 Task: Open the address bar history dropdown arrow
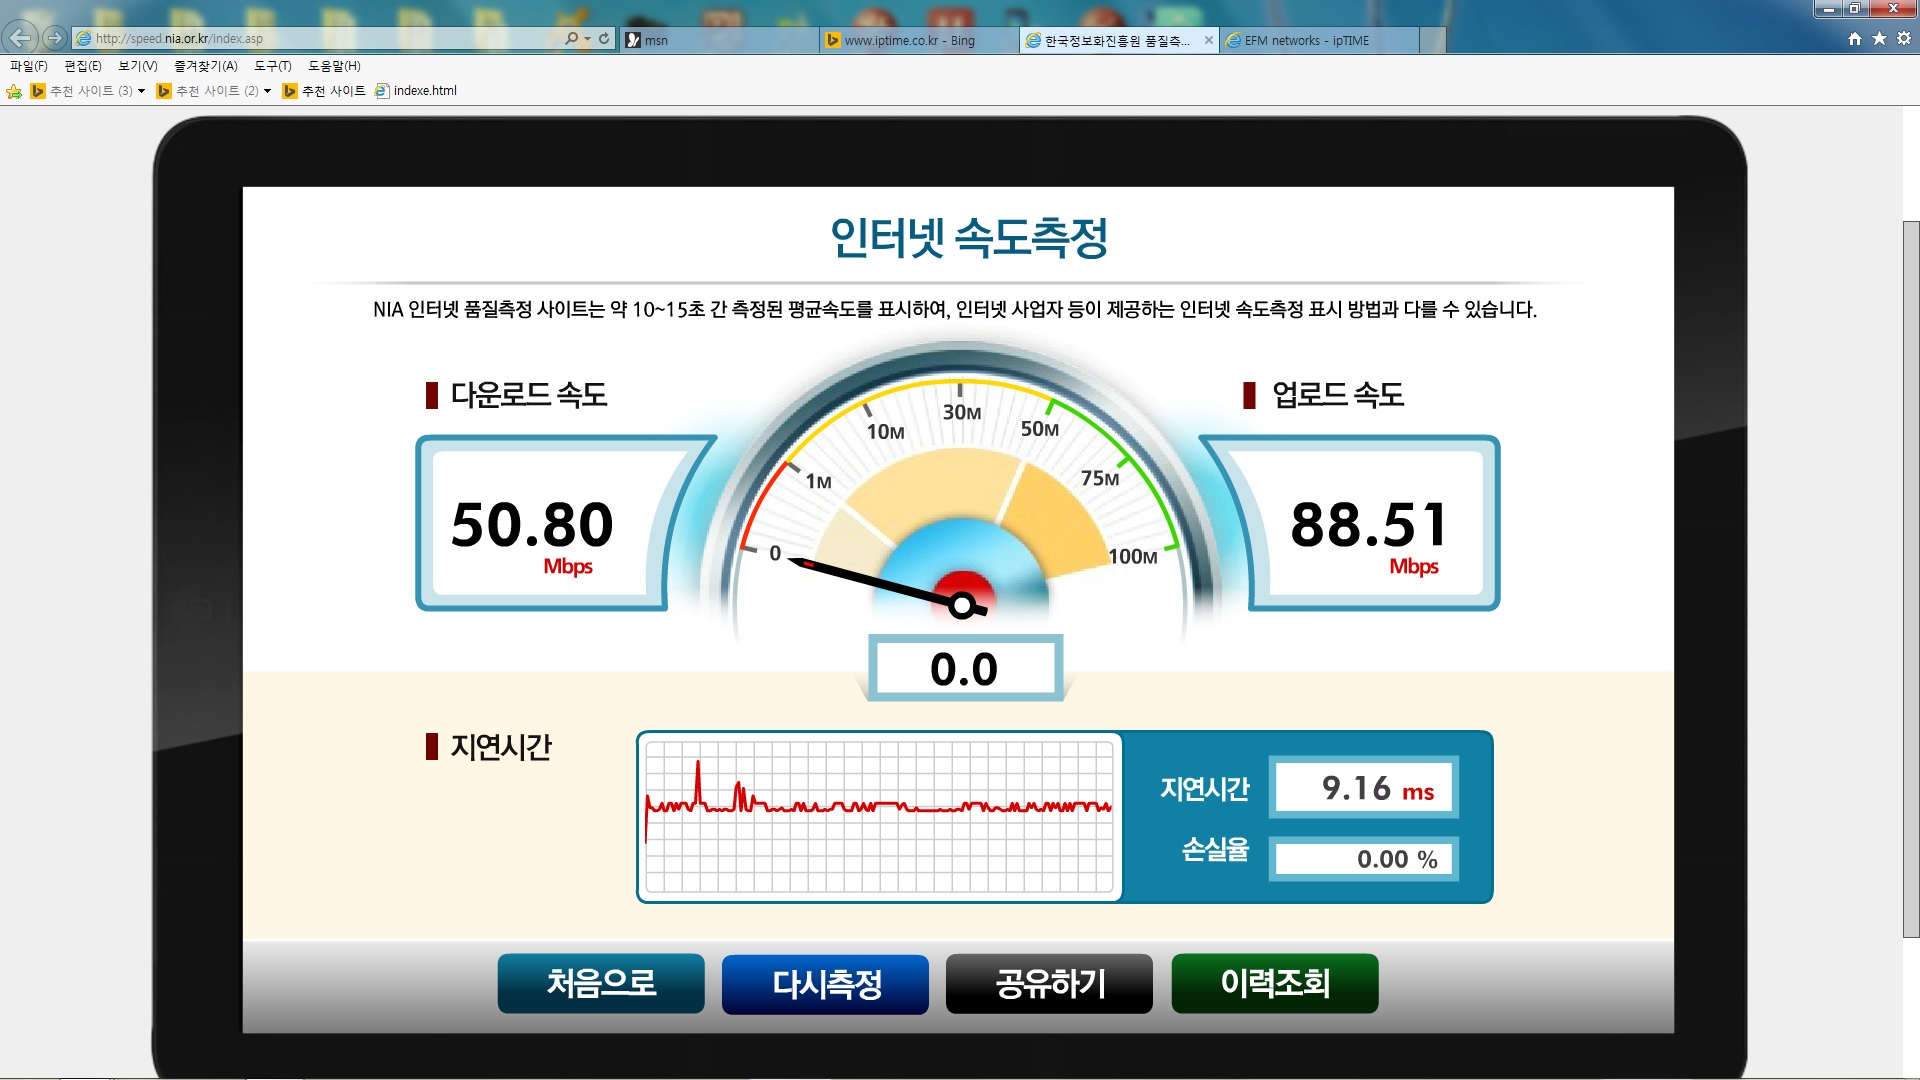pyautogui.click(x=587, y=38)
